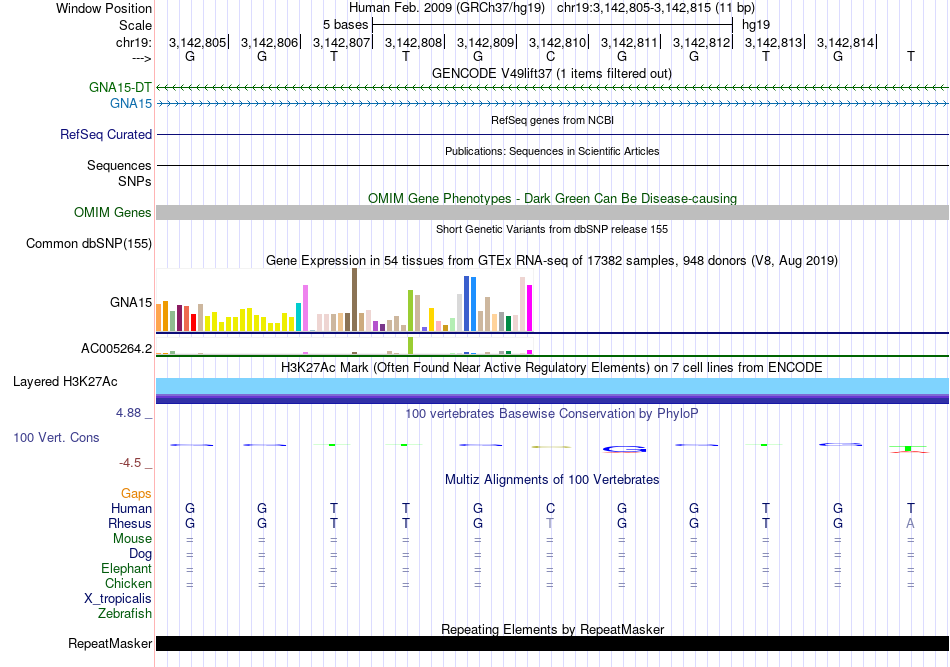Select the 100 Vert. Cons label
Screen dimensions: 950x667
coord(56,437)
